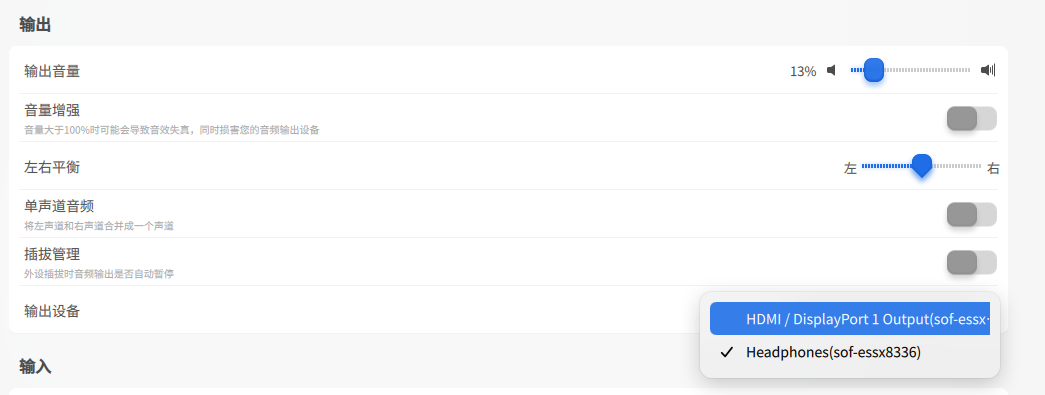This screenshot has width=1045, height=395.
Task: Click the 输入 section heading
Action: [x=35, y=366]
